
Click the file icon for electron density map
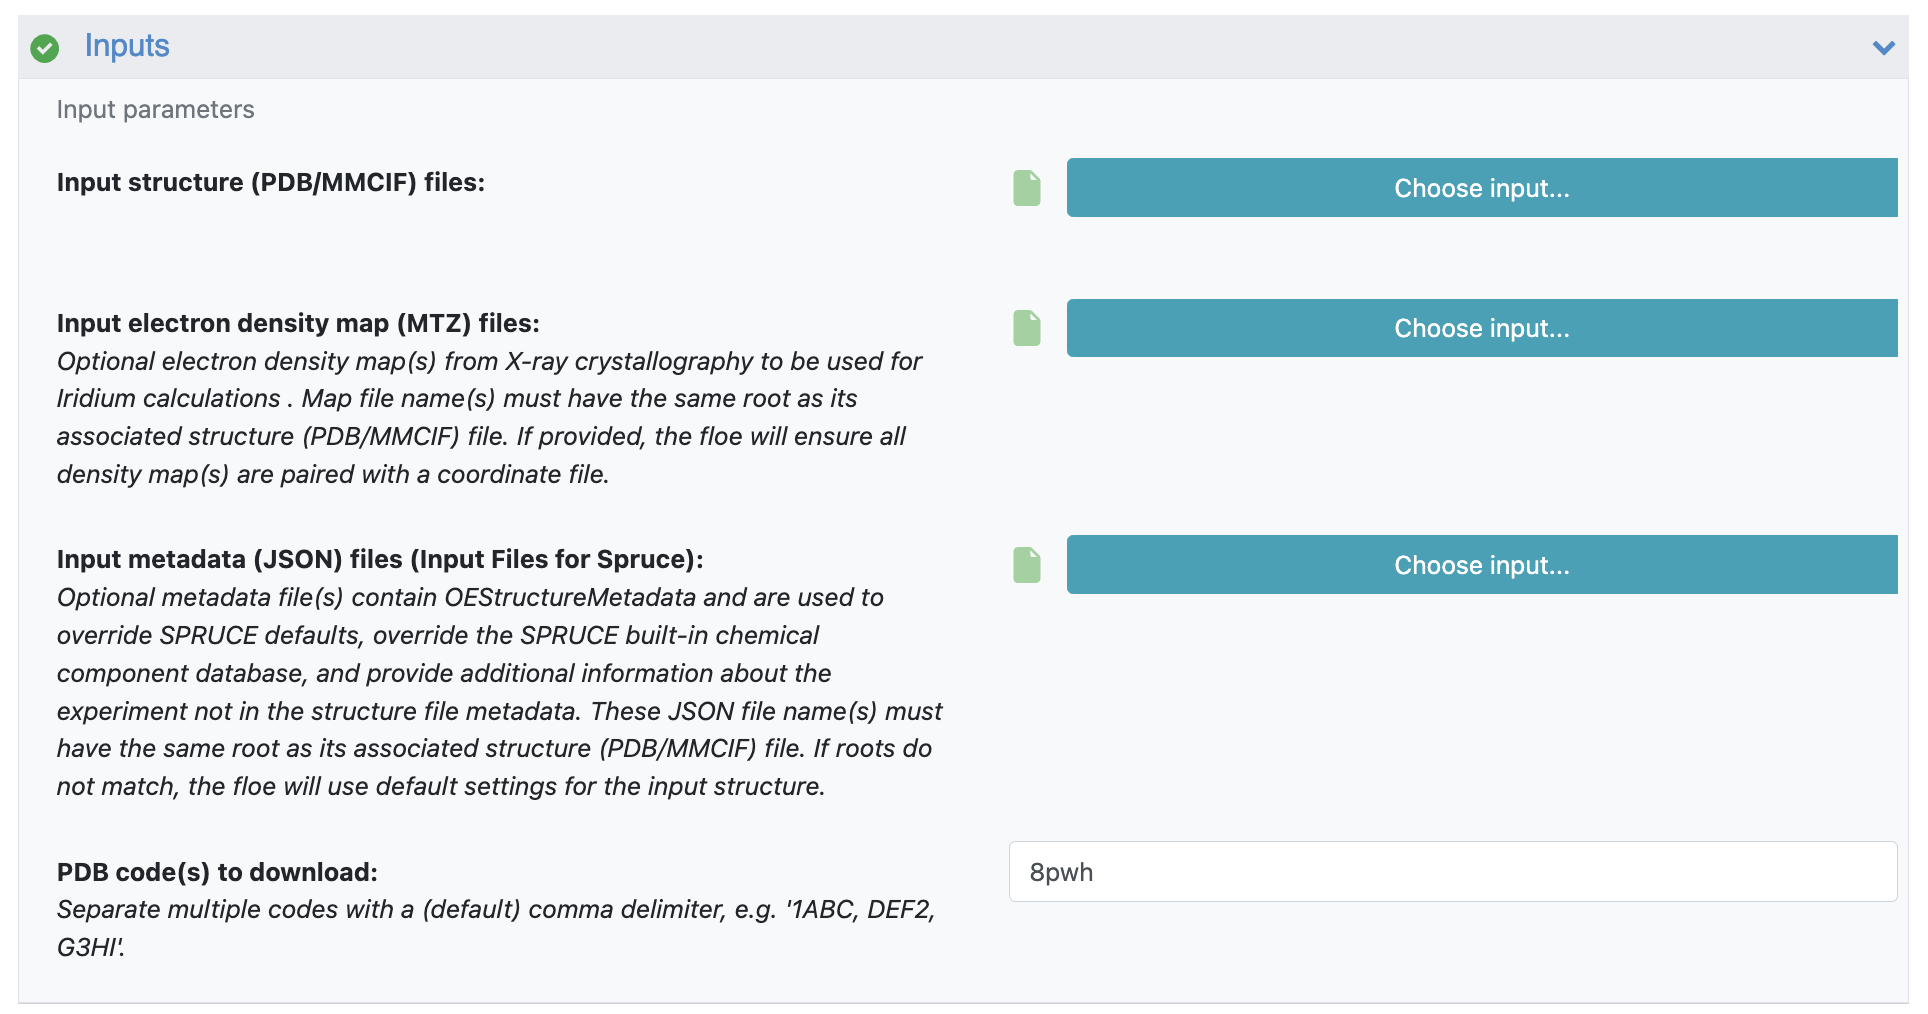click(1027, 328)
